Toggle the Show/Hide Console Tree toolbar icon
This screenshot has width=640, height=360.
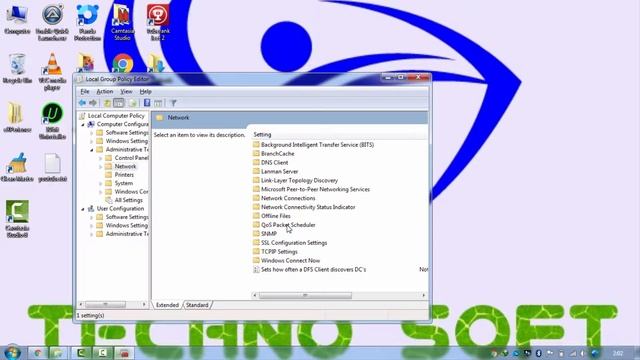point(119,103)
